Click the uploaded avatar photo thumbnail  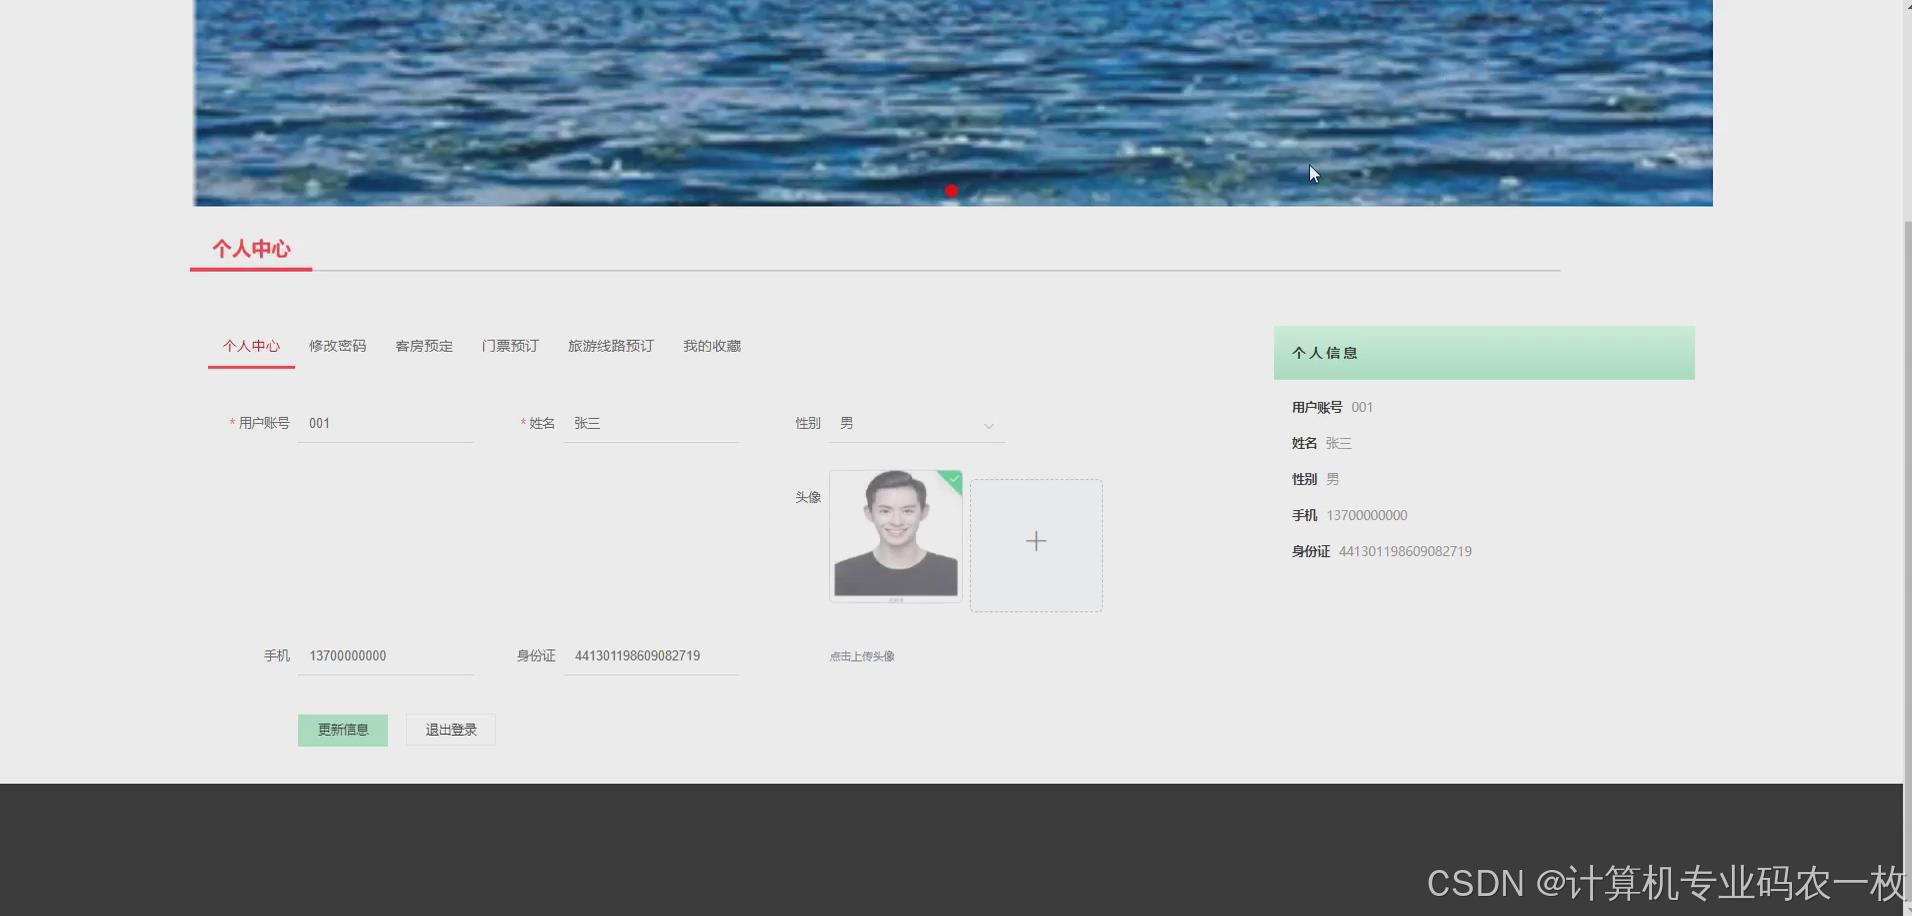894,536
